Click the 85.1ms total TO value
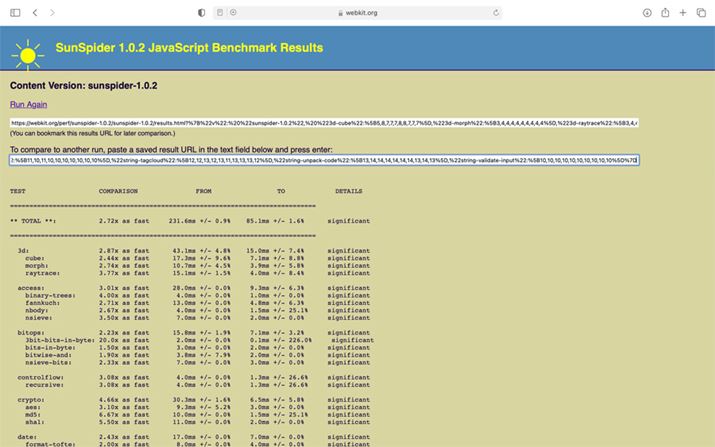The image size is (715, 447). [x=275, y=221]
